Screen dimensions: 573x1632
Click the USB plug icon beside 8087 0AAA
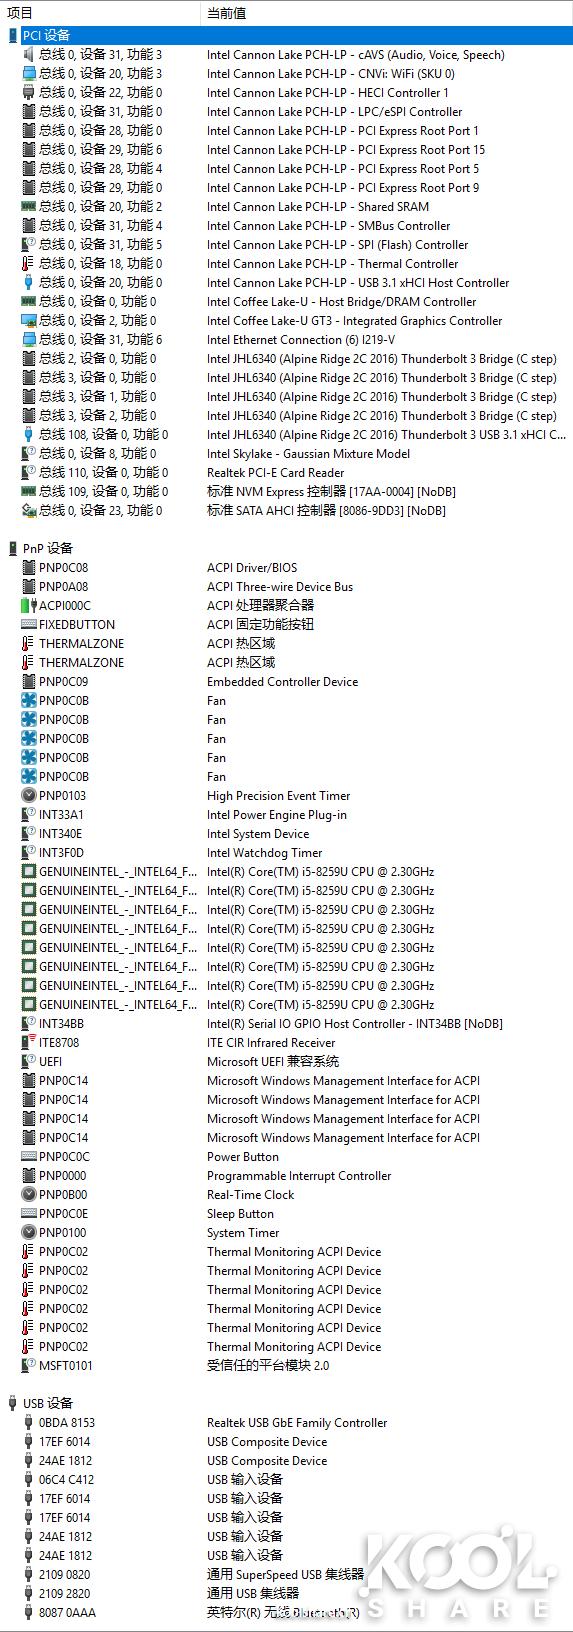pyautogui.click(x=28, y=1612)
